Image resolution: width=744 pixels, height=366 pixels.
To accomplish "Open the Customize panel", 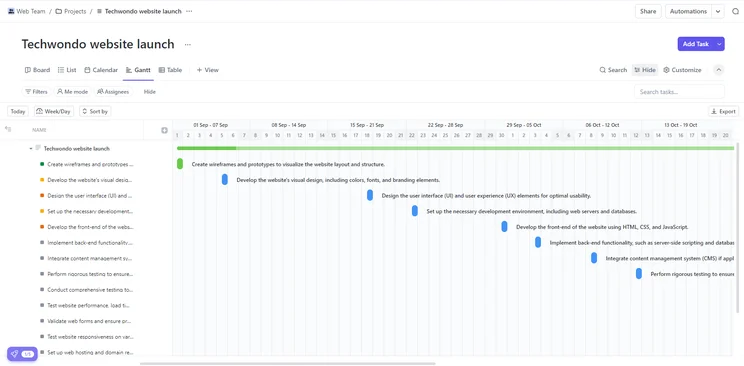I will tap(682, 70).
